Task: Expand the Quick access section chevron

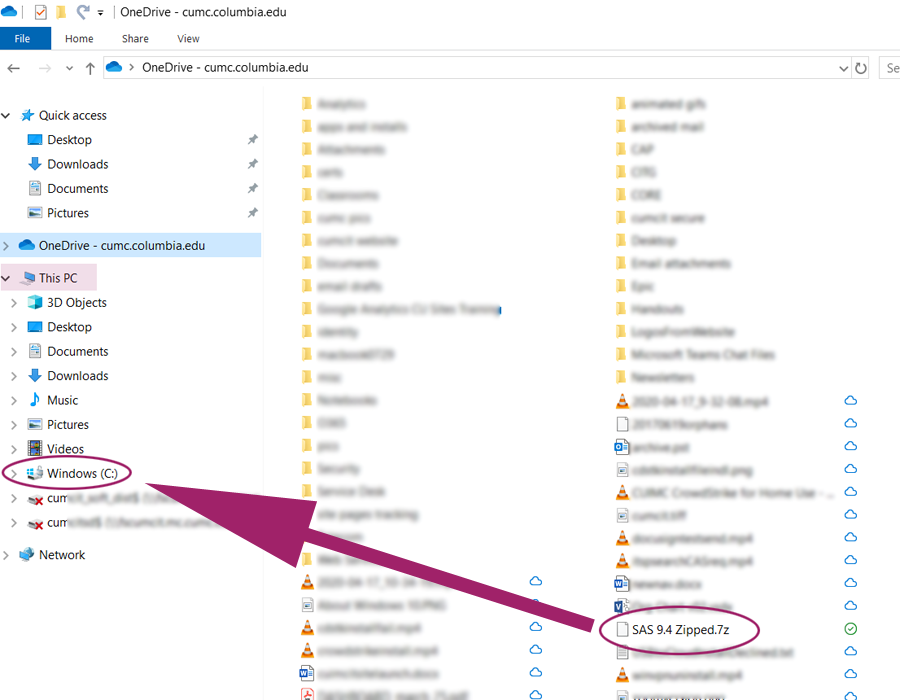Action: (x=6, y=115)
